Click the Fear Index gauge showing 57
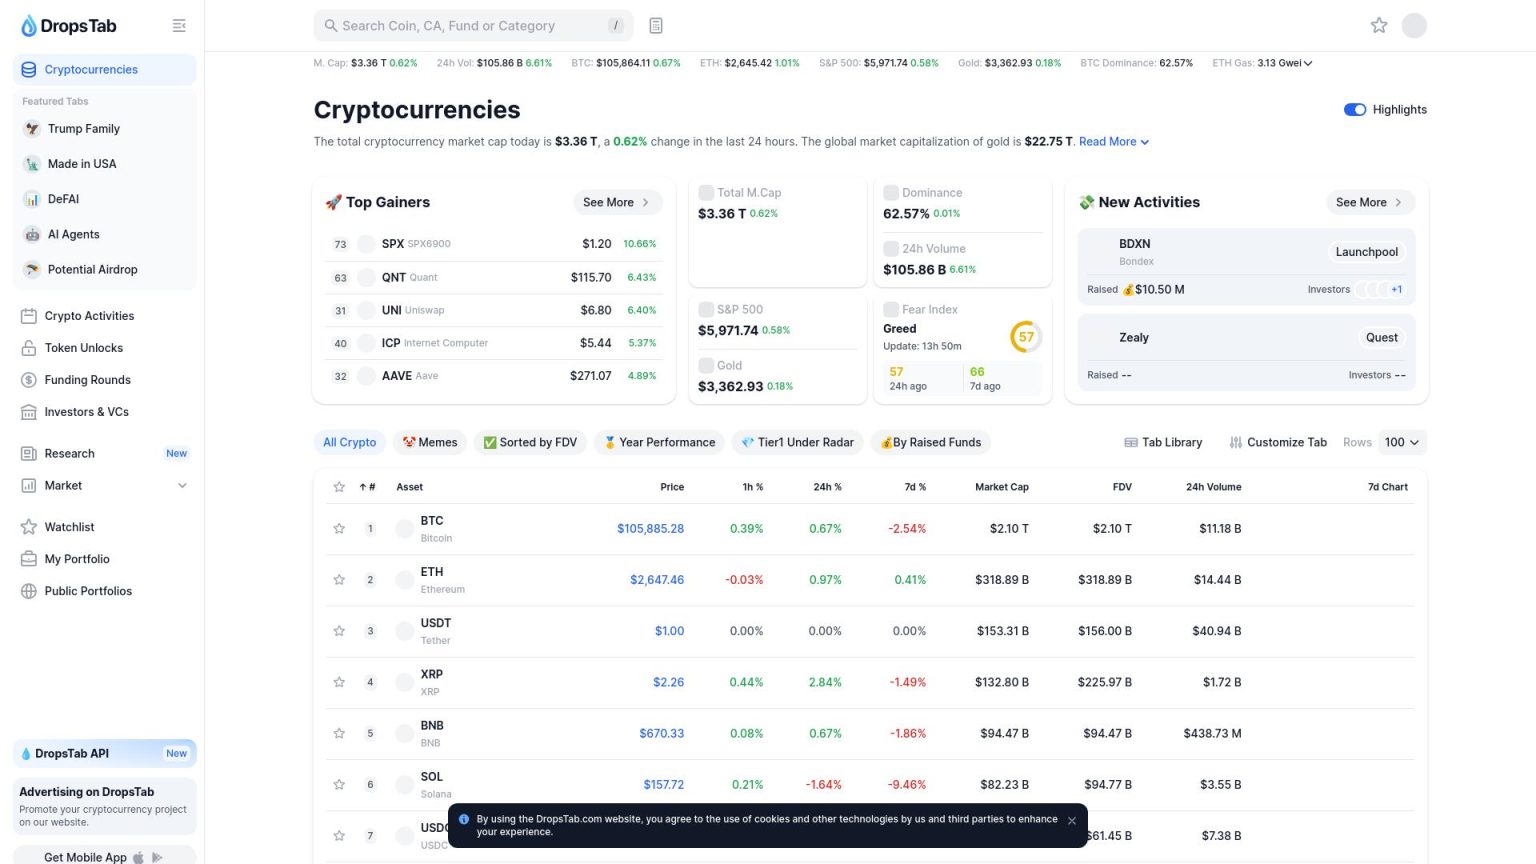This screenshot has height=864, width=1536. click(1026, 337)
